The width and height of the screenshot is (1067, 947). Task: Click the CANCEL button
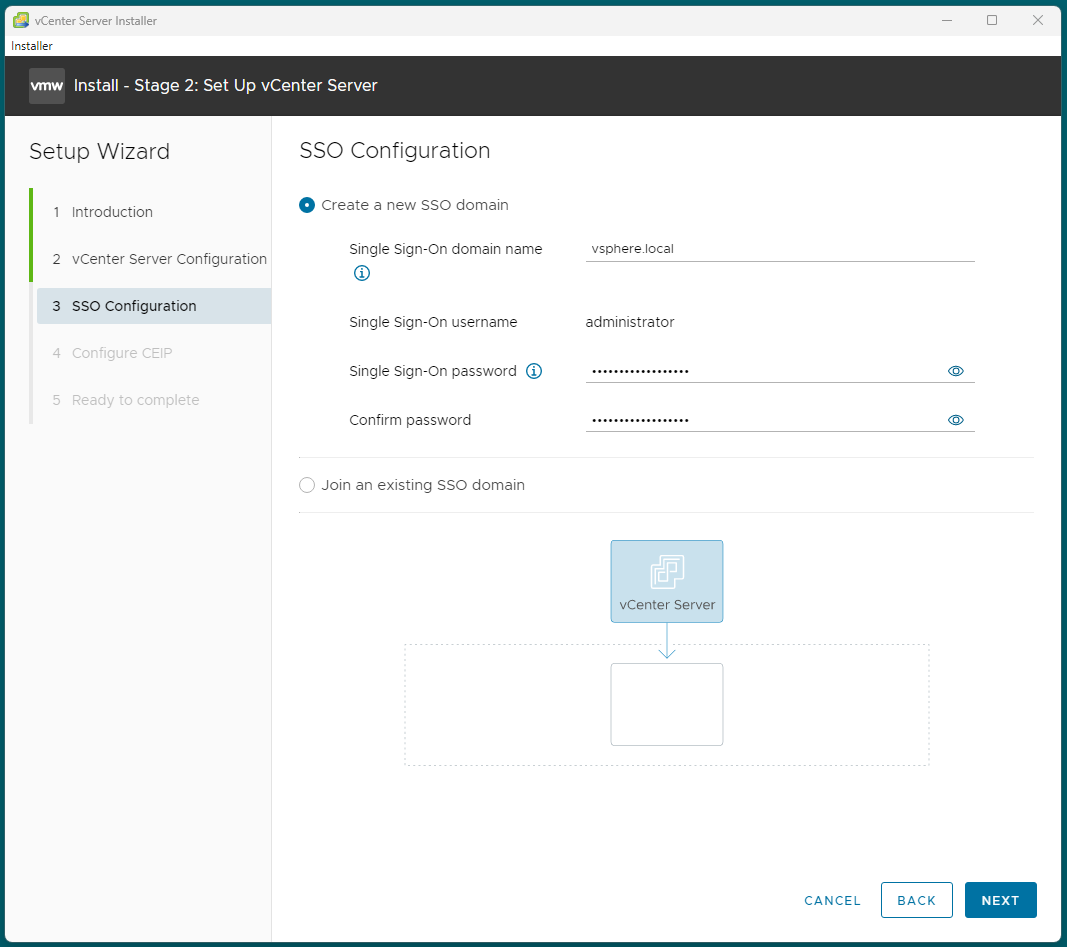point(832,901)
